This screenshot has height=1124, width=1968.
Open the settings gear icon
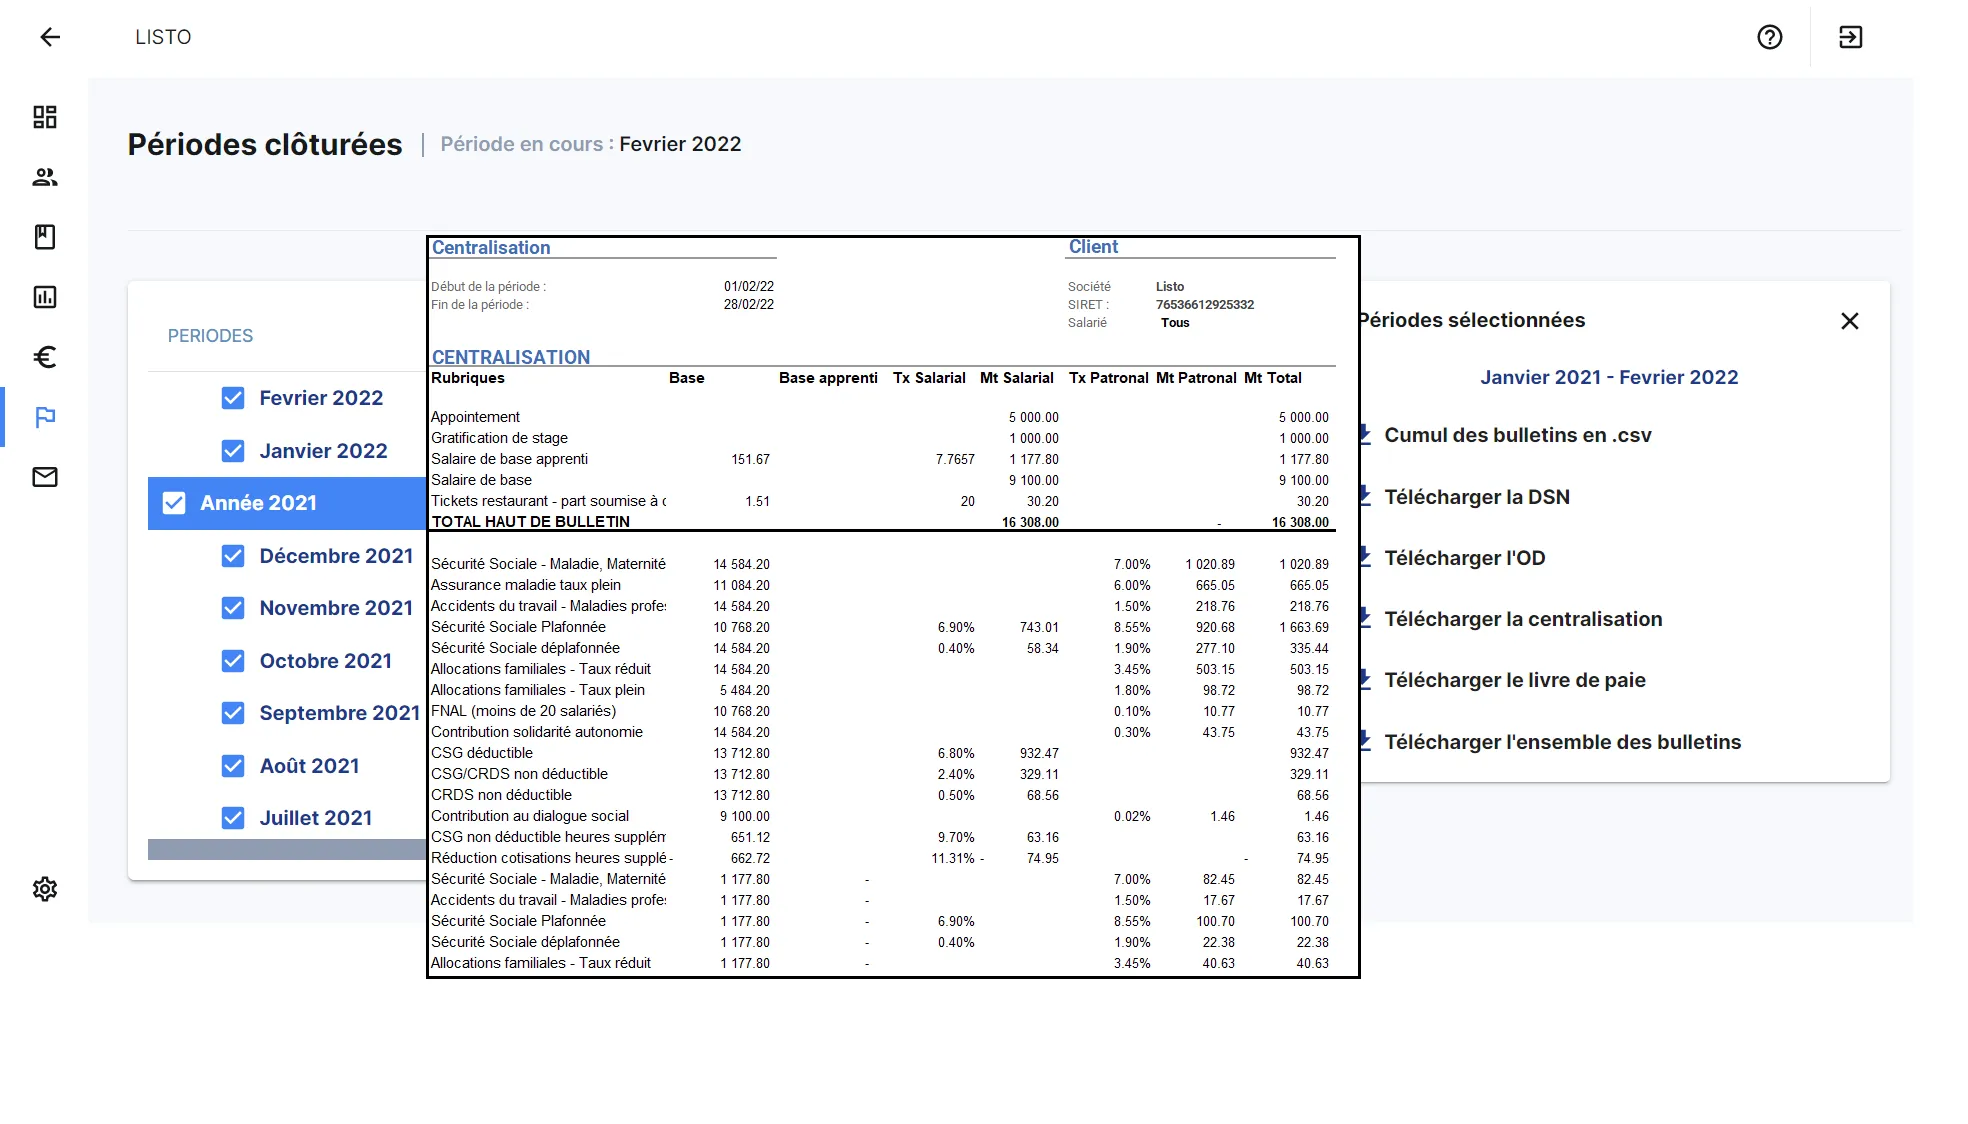point(45,889)
